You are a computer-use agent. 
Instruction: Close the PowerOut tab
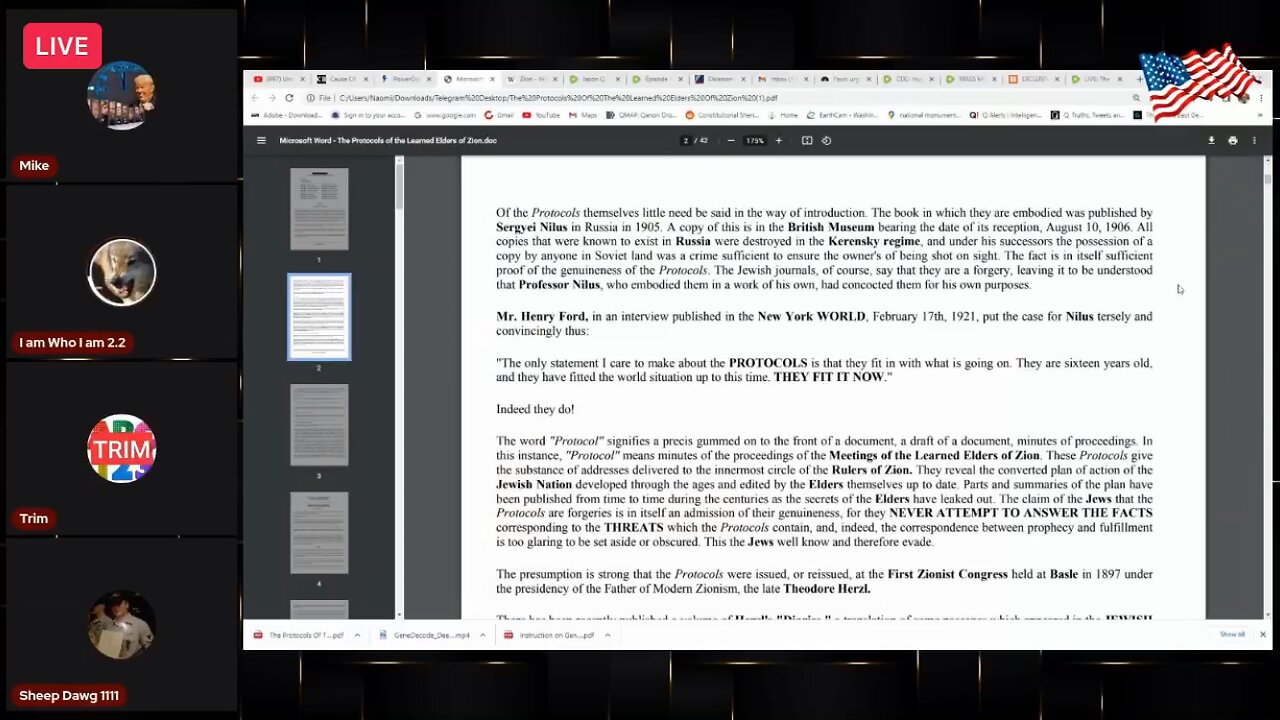click(x=429, y=79)
